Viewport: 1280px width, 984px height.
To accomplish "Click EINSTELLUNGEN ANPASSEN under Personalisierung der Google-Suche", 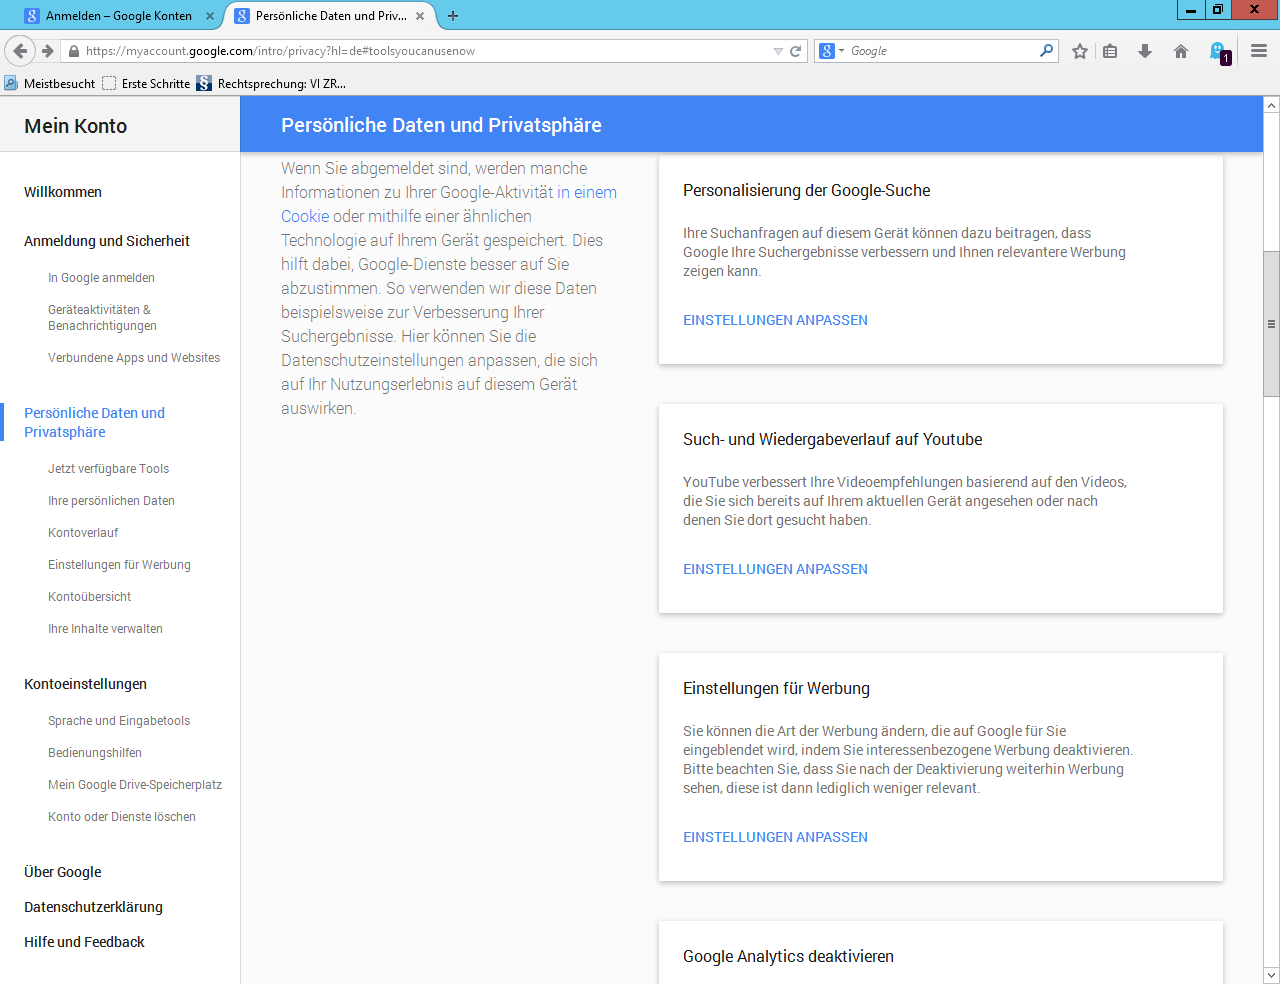I will click(x=775, y=320).
